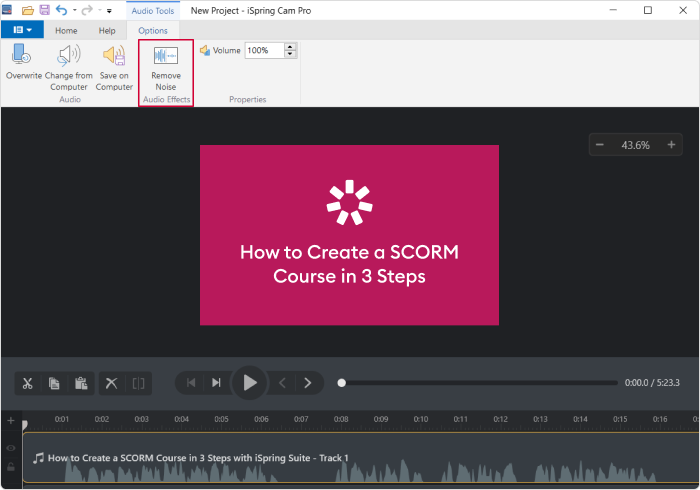Toggle Track 1 visibility eye
This screenshot has height=490, width=700.
(x=11, y=448)
